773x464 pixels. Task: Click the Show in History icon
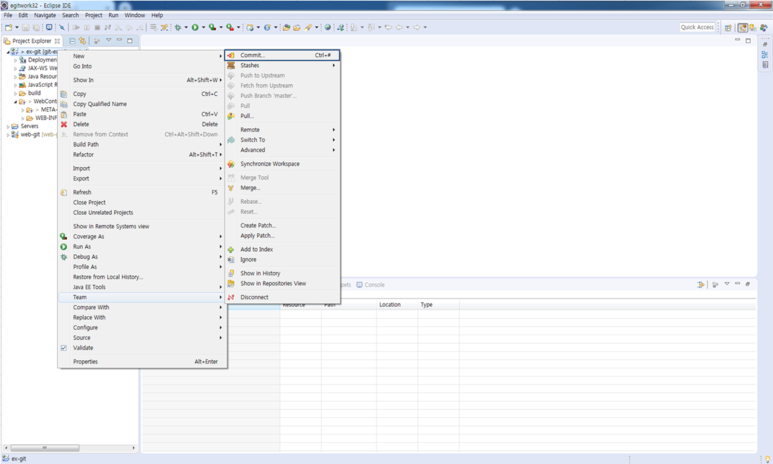231,273
